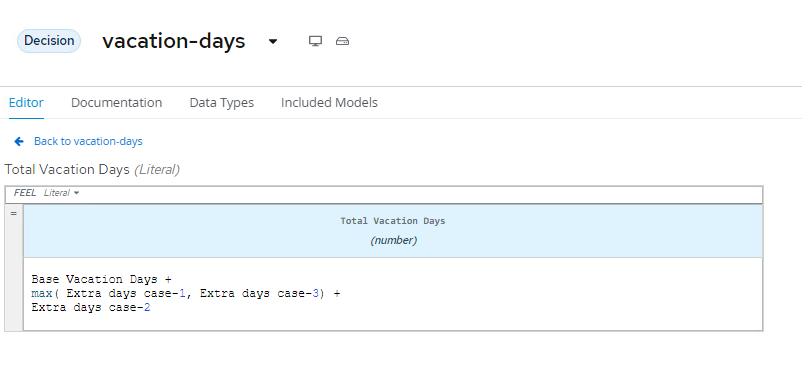Follow the Back to vacation-days link
This screenshot has height=366, width=802.
click(x=88, y=142)
